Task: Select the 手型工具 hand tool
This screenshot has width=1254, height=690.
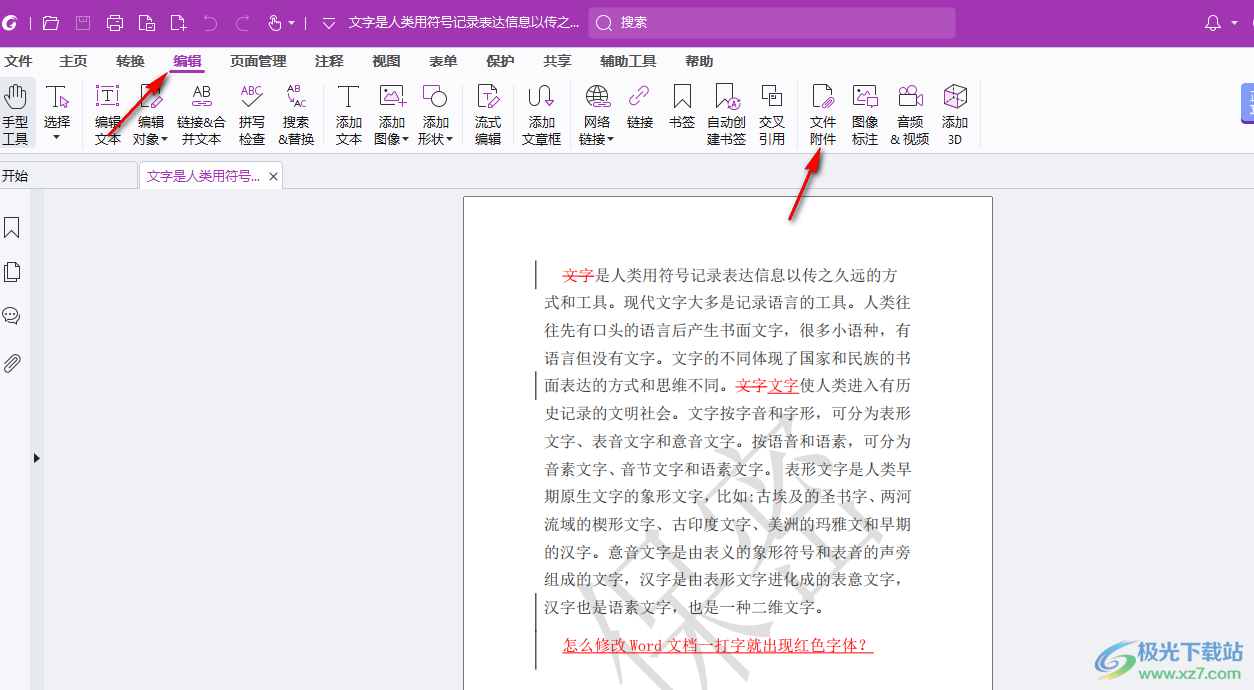Action: [x=15, y=114]
